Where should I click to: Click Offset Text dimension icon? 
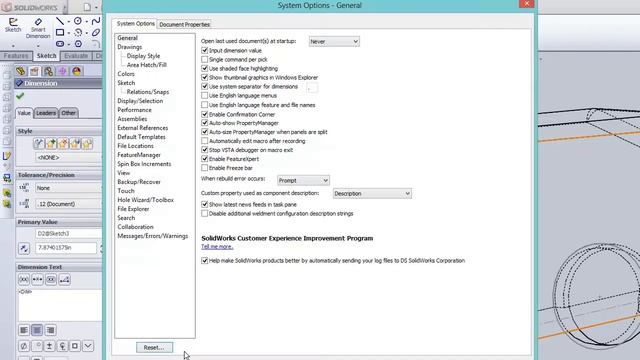[64, 280]
